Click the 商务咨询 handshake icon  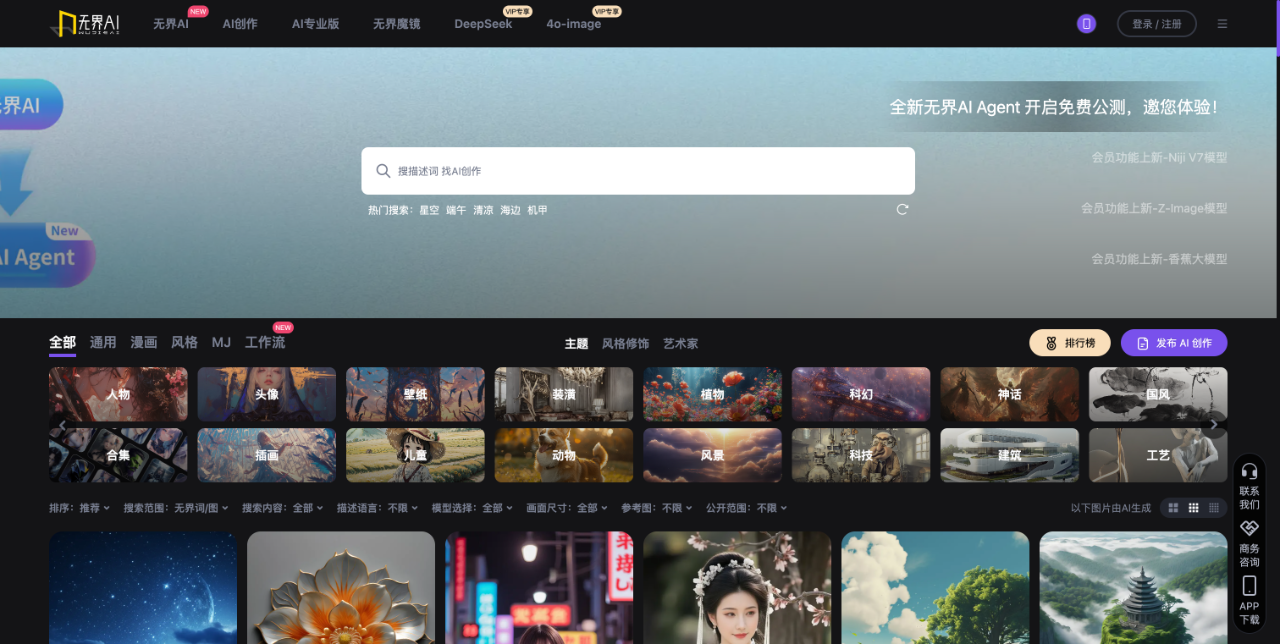pyautogui.click(x=1249, y=528)
